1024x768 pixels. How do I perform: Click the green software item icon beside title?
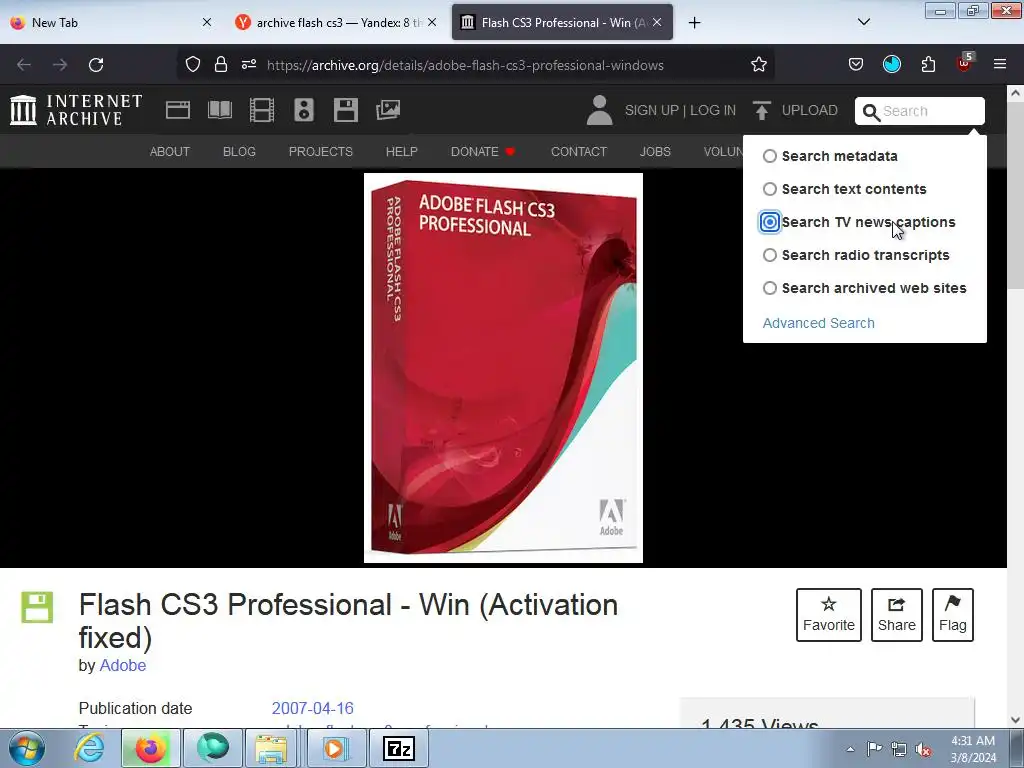37,607
